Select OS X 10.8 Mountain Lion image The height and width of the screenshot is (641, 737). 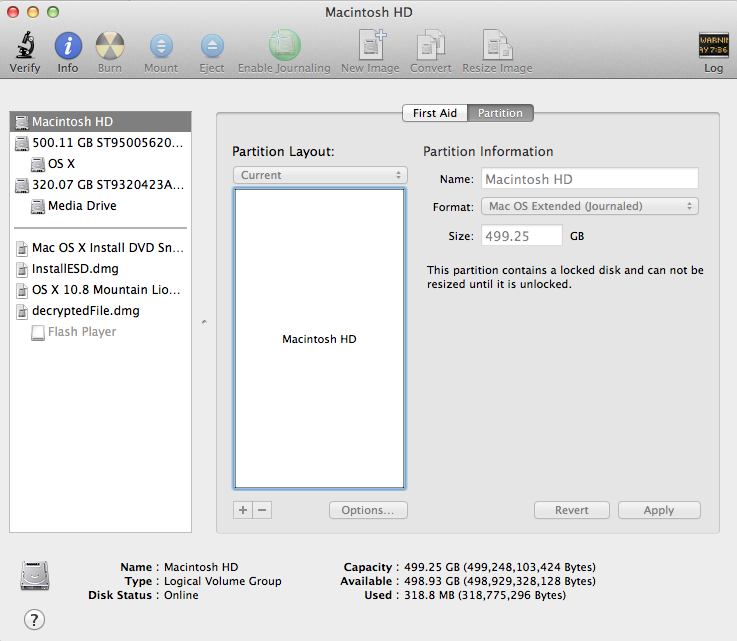point(100,290)
